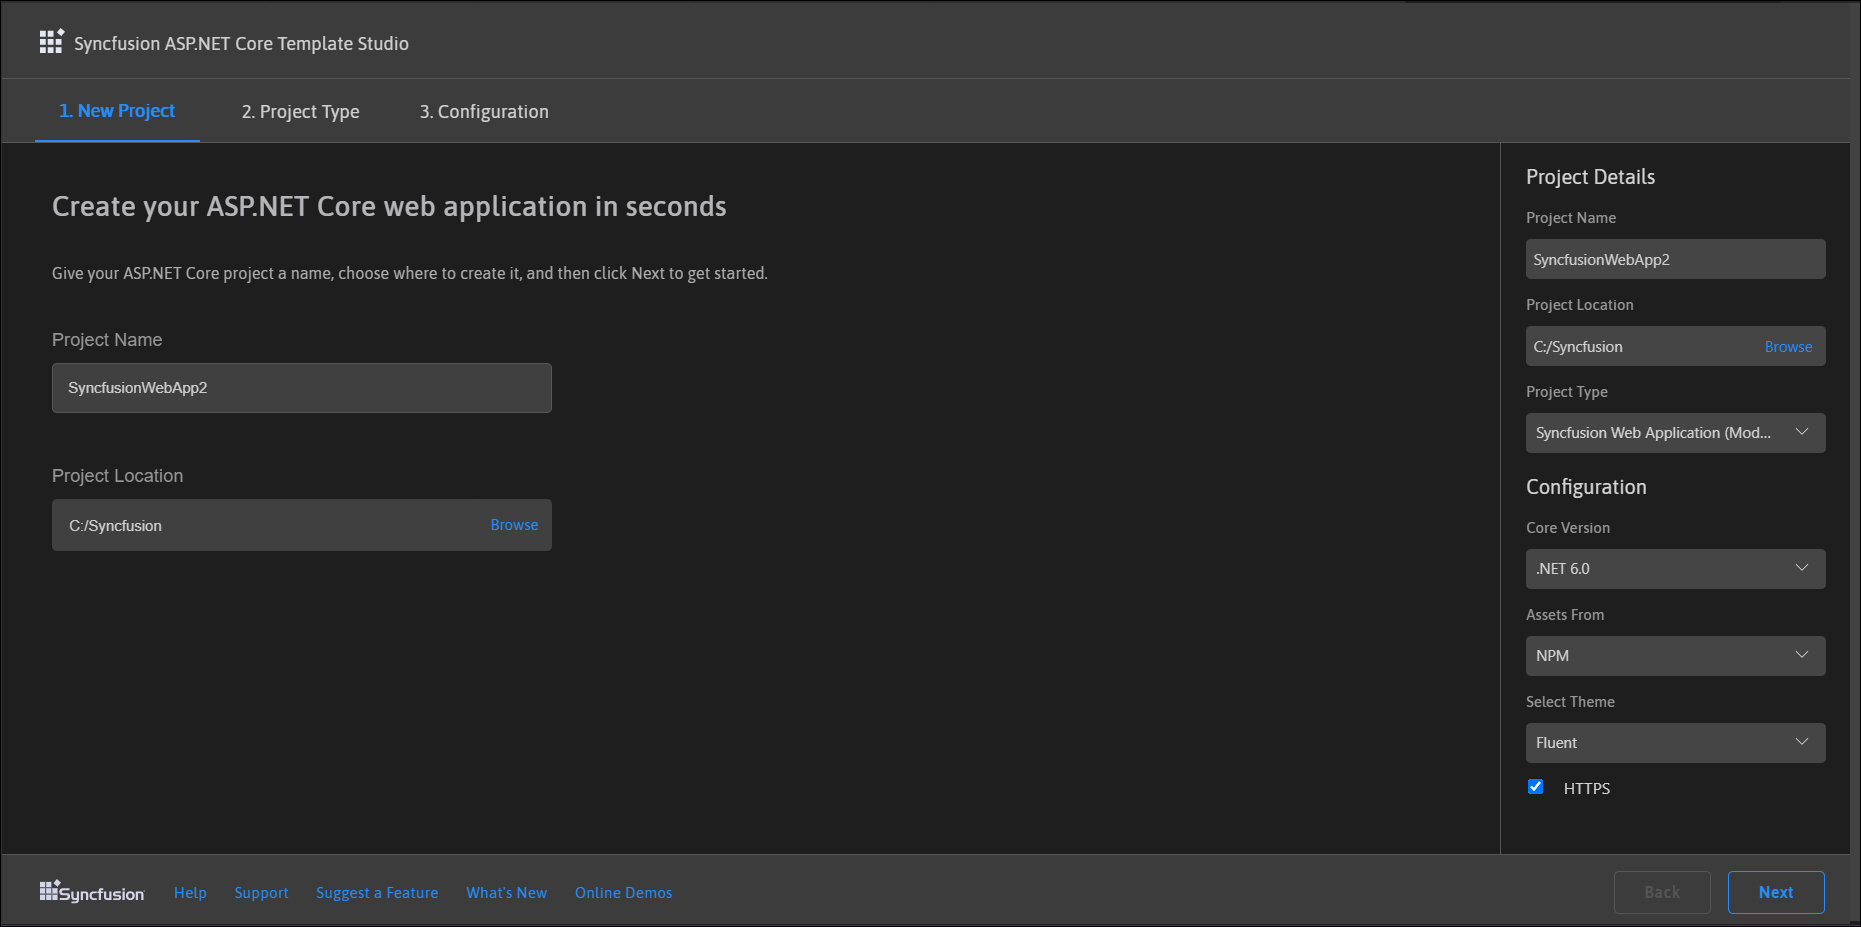Select the New Project tab

[x=117, y=111]
